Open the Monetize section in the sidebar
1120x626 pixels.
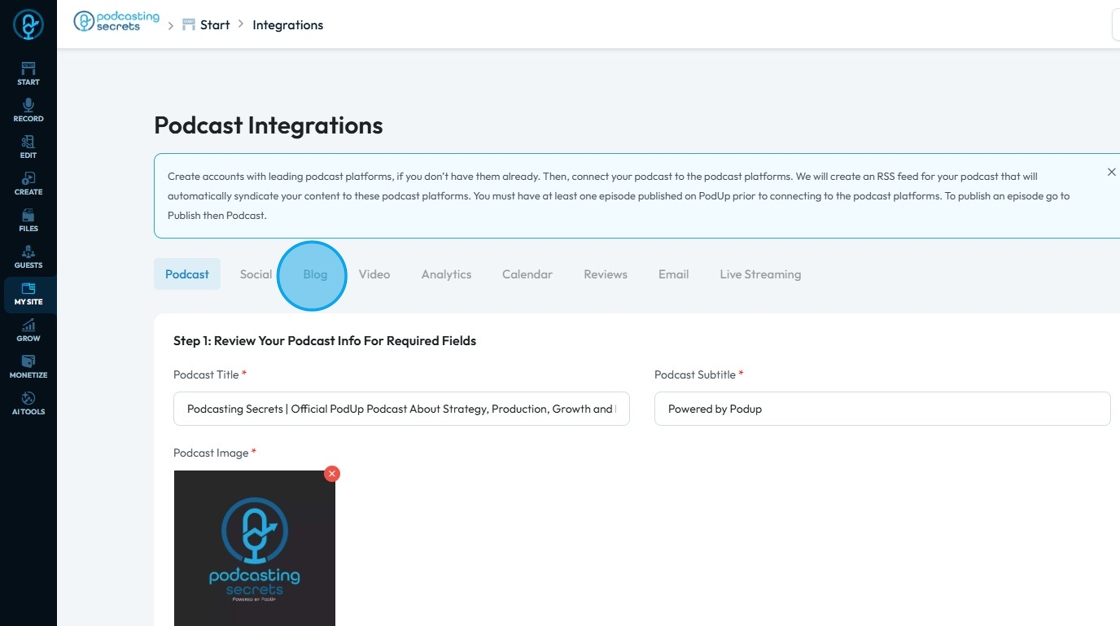click(29, 367)
